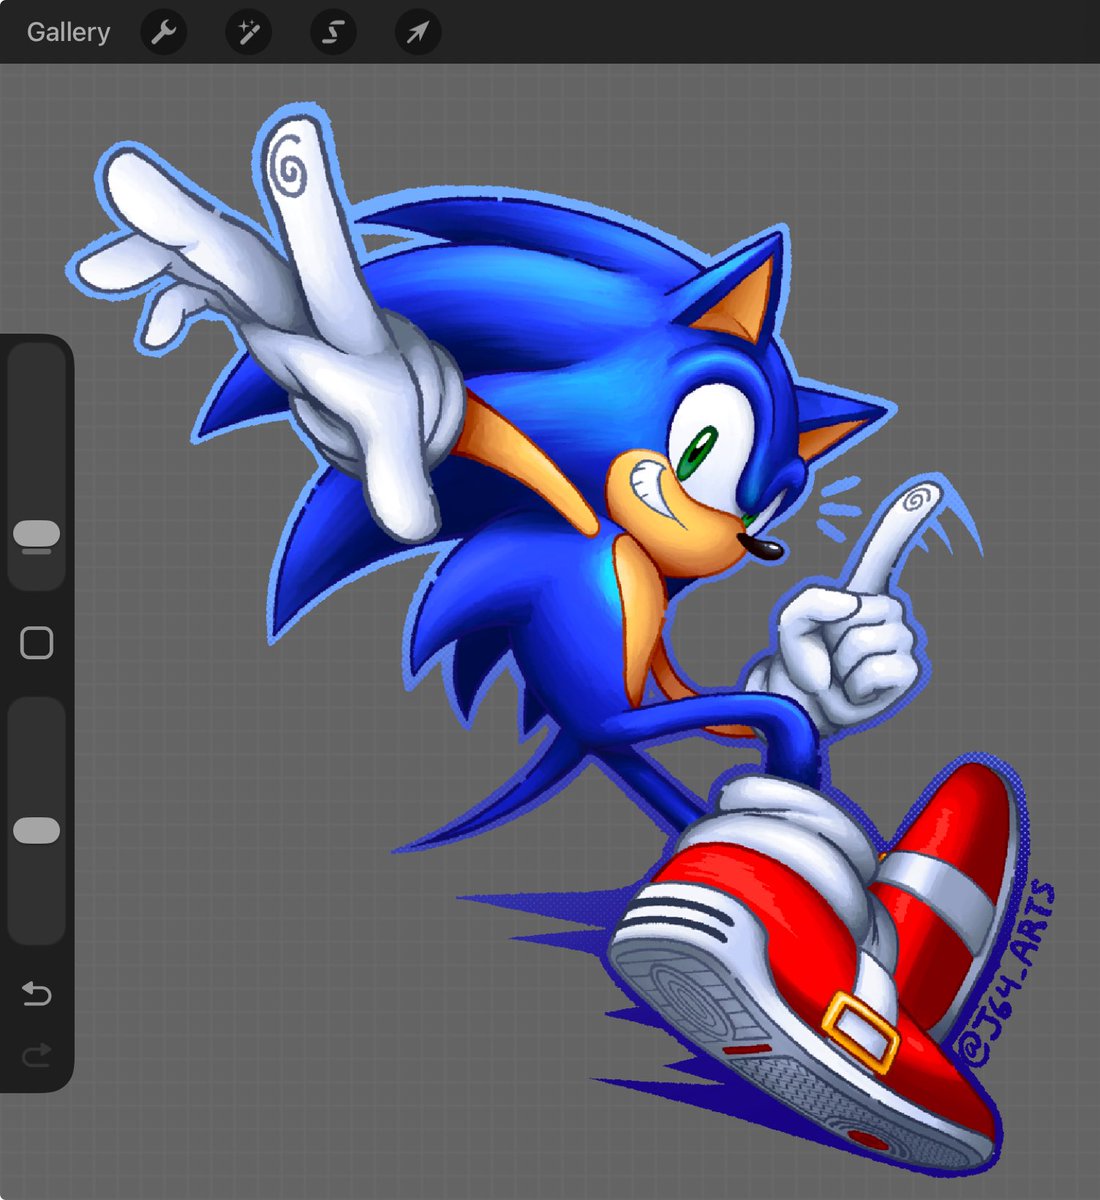
Task: Tap the undo arrow near the sidebar bottom
Action: tap(36, 994)
